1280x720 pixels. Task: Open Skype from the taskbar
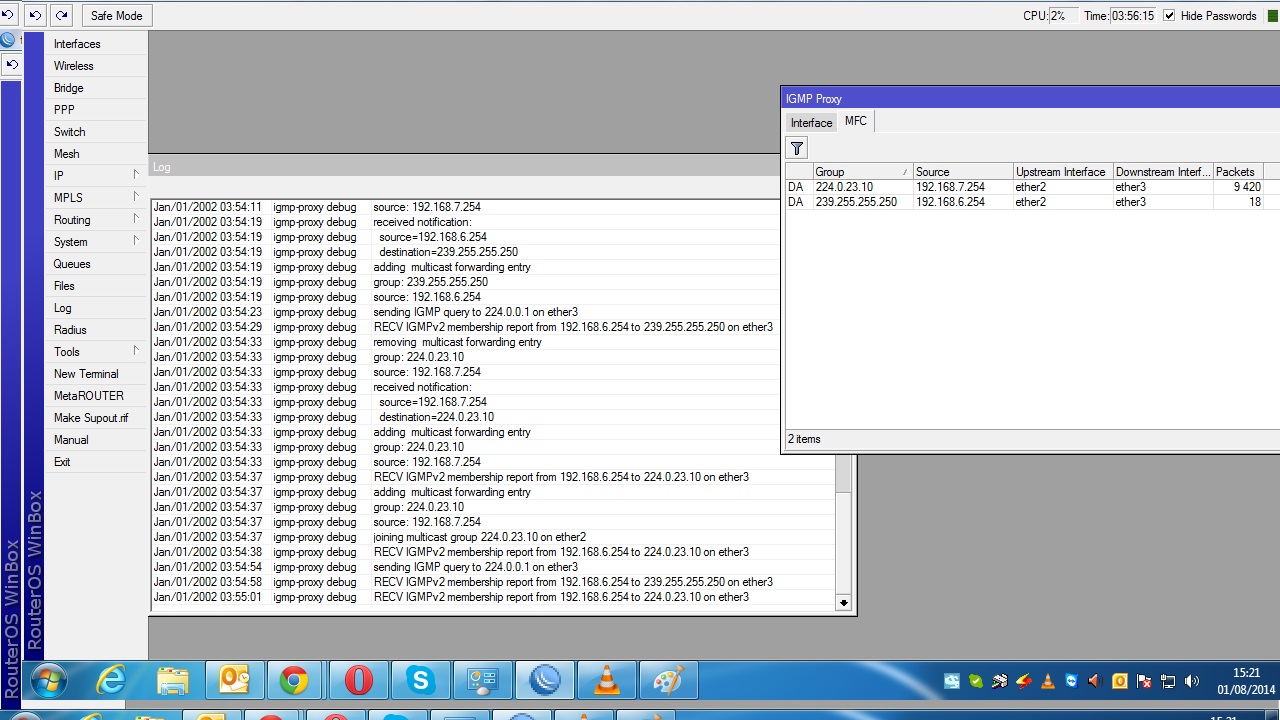click(420, 681)
